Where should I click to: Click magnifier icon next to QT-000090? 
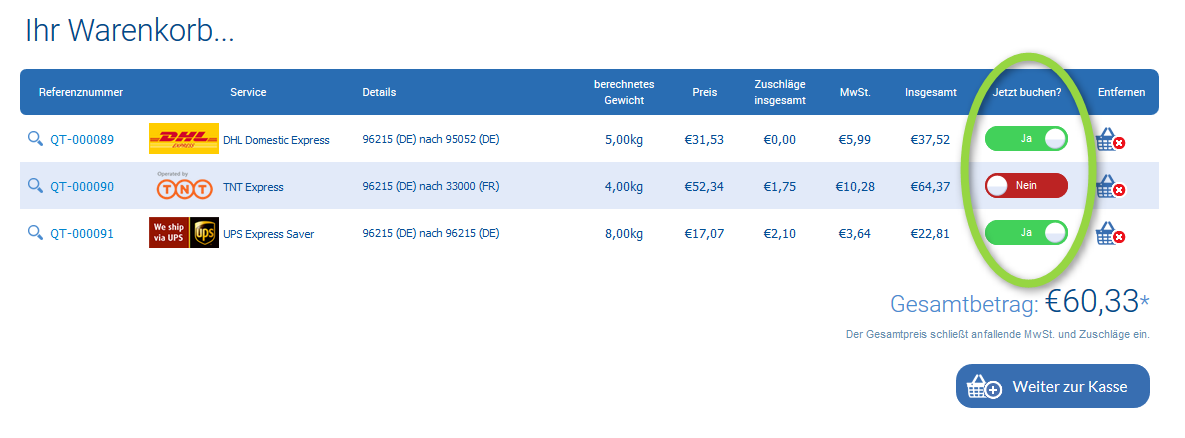pos(36,186)
